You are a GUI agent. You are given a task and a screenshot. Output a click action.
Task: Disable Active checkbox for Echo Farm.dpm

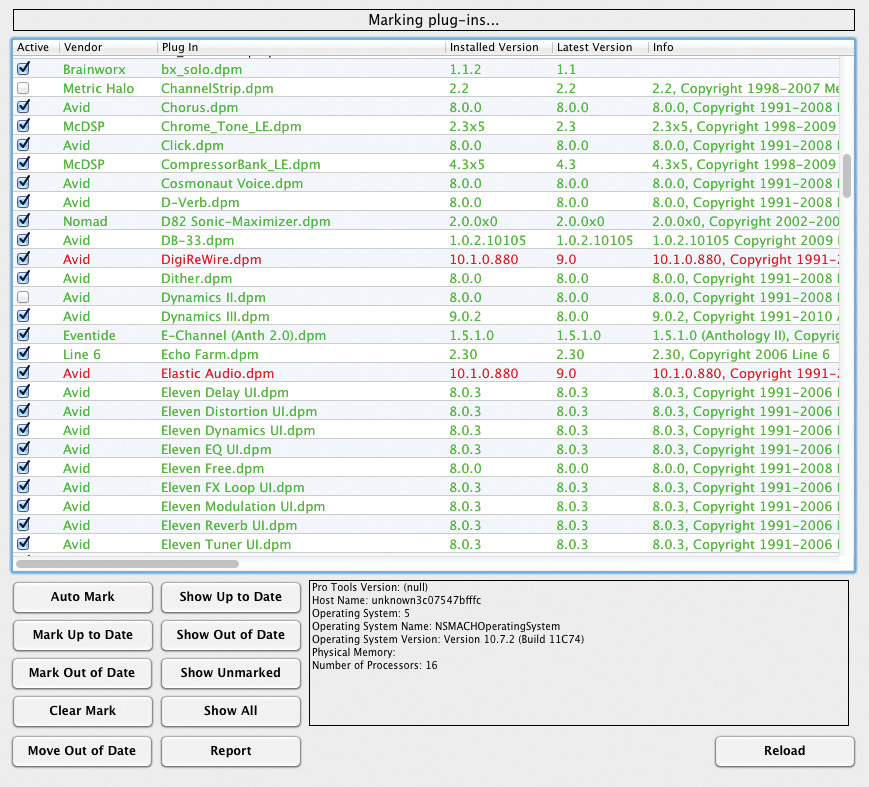tap(23, 354)
